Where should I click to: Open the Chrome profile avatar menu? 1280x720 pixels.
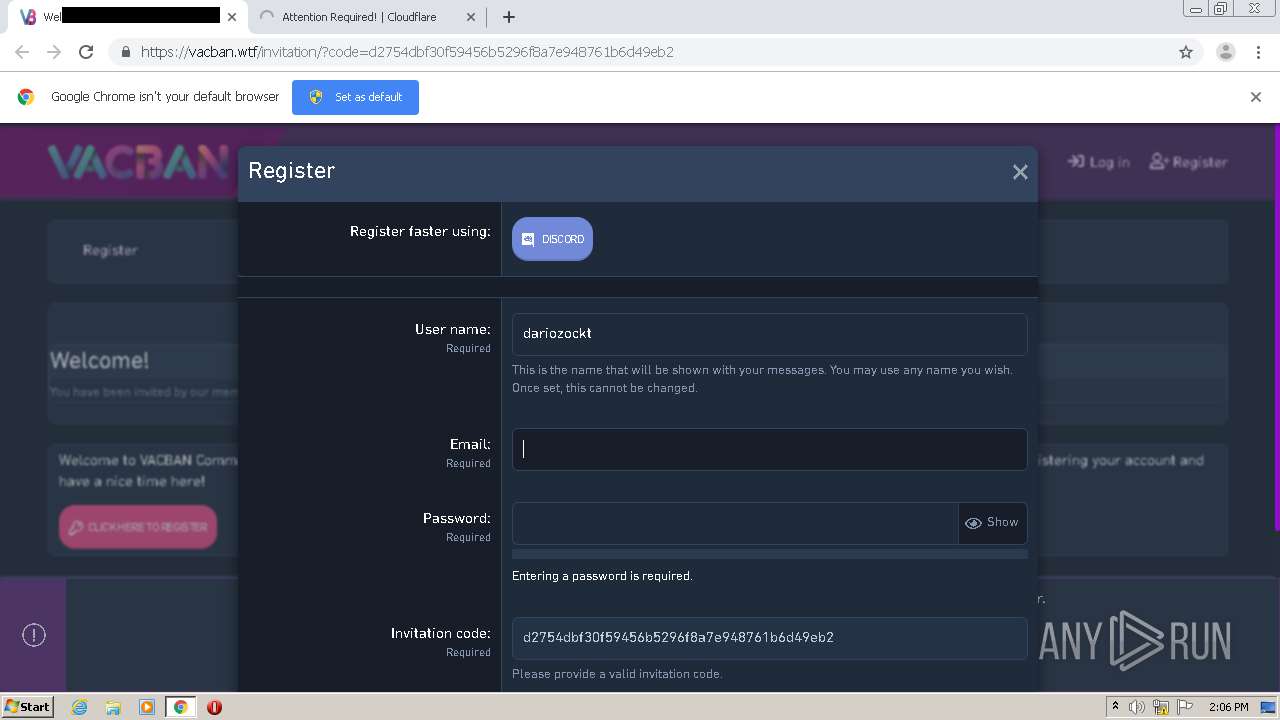[1225, 52]
